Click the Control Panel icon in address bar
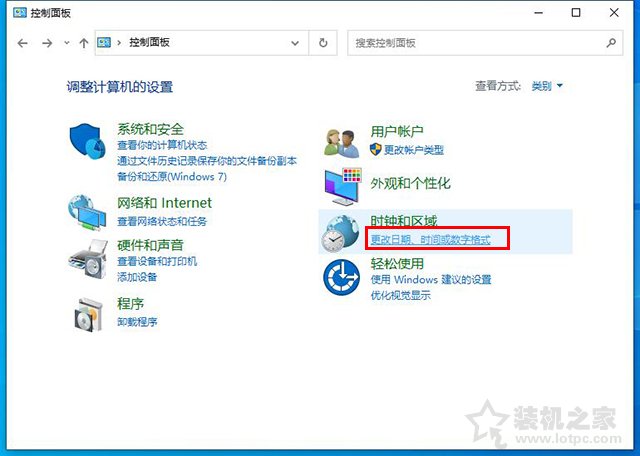Screen dimensions: 640x456 tap(104, 42)
